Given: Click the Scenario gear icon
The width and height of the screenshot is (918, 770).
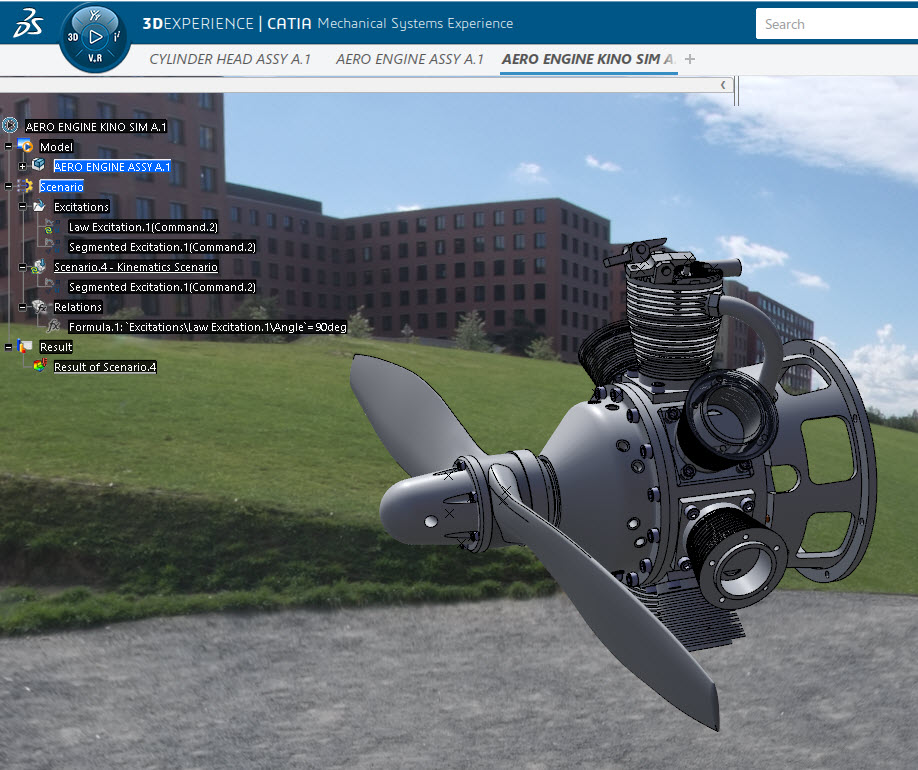Looking at the screenshot, I should 25,186.
